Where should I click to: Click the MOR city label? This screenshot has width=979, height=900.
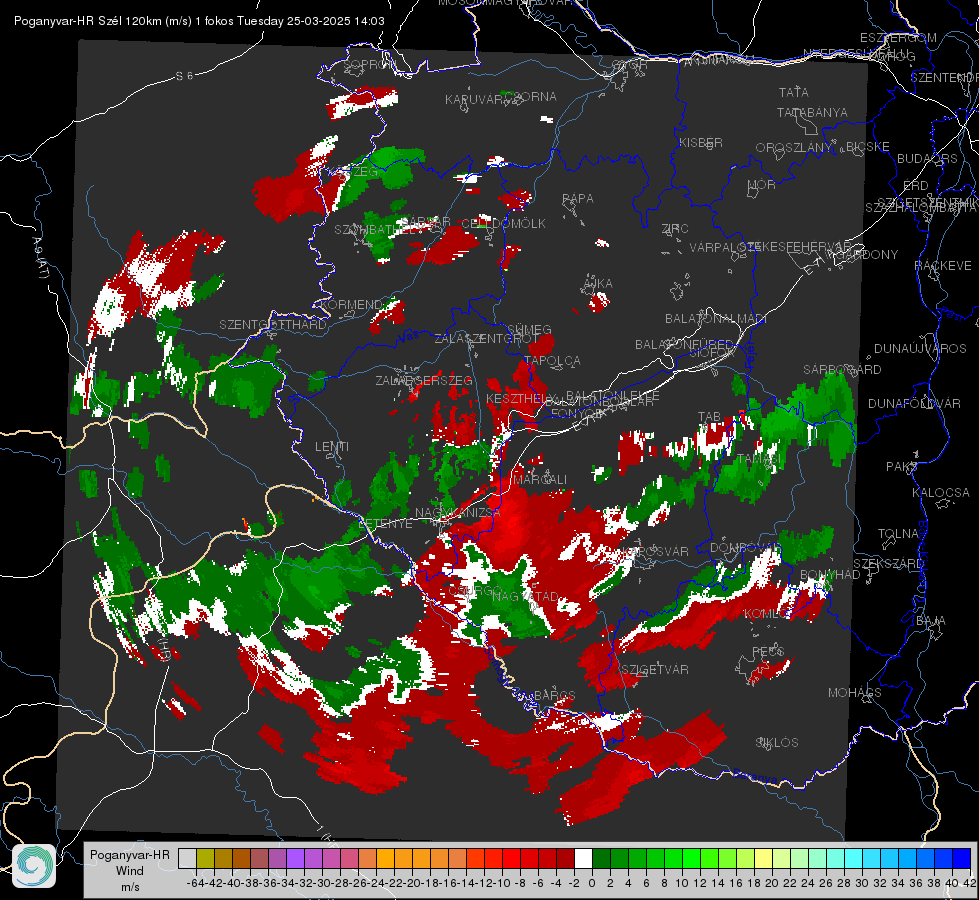click(x=762, y=184)
